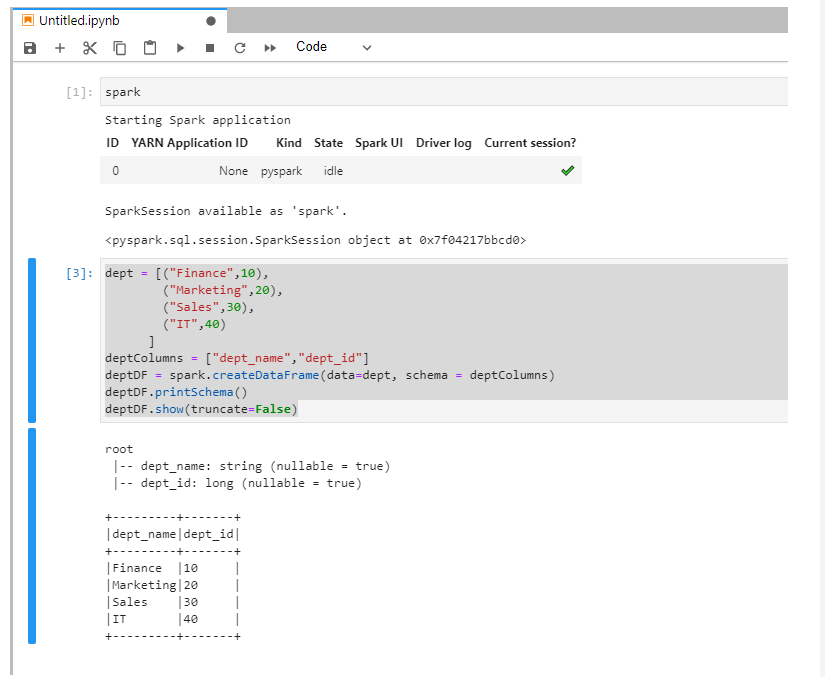Screen dimensions: 825x677
Task: Click the 'idle' state cell
Action: (x=333, y=171)
